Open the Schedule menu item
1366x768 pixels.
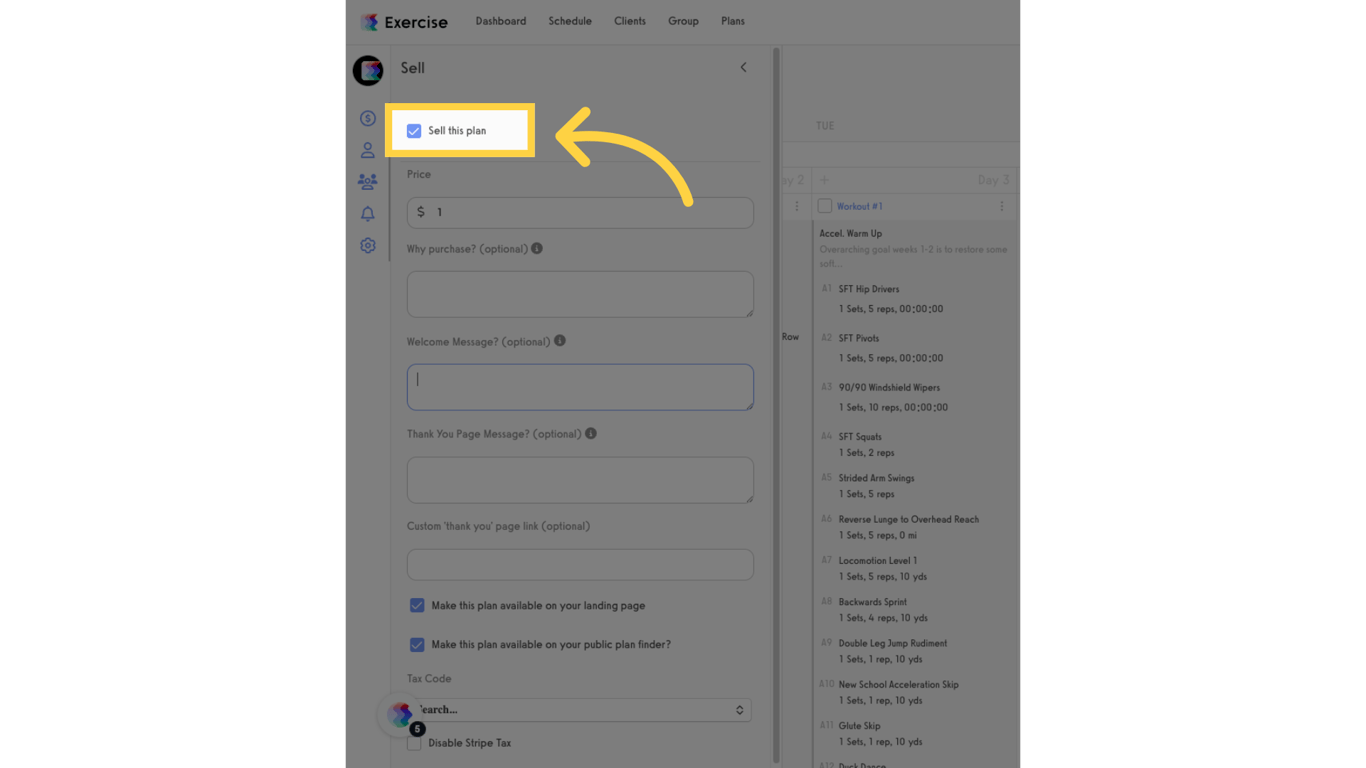pyautogui.click(x=570, y=20)
